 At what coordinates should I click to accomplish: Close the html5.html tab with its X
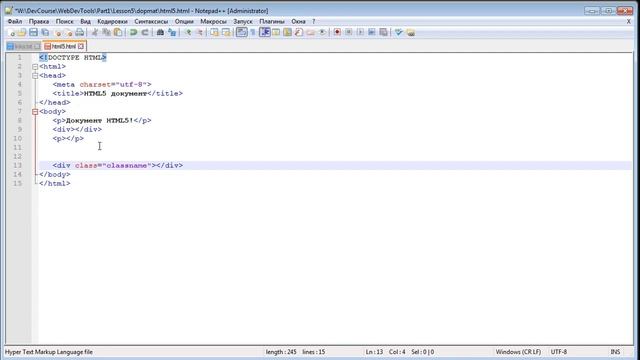[x=81, y=46]
